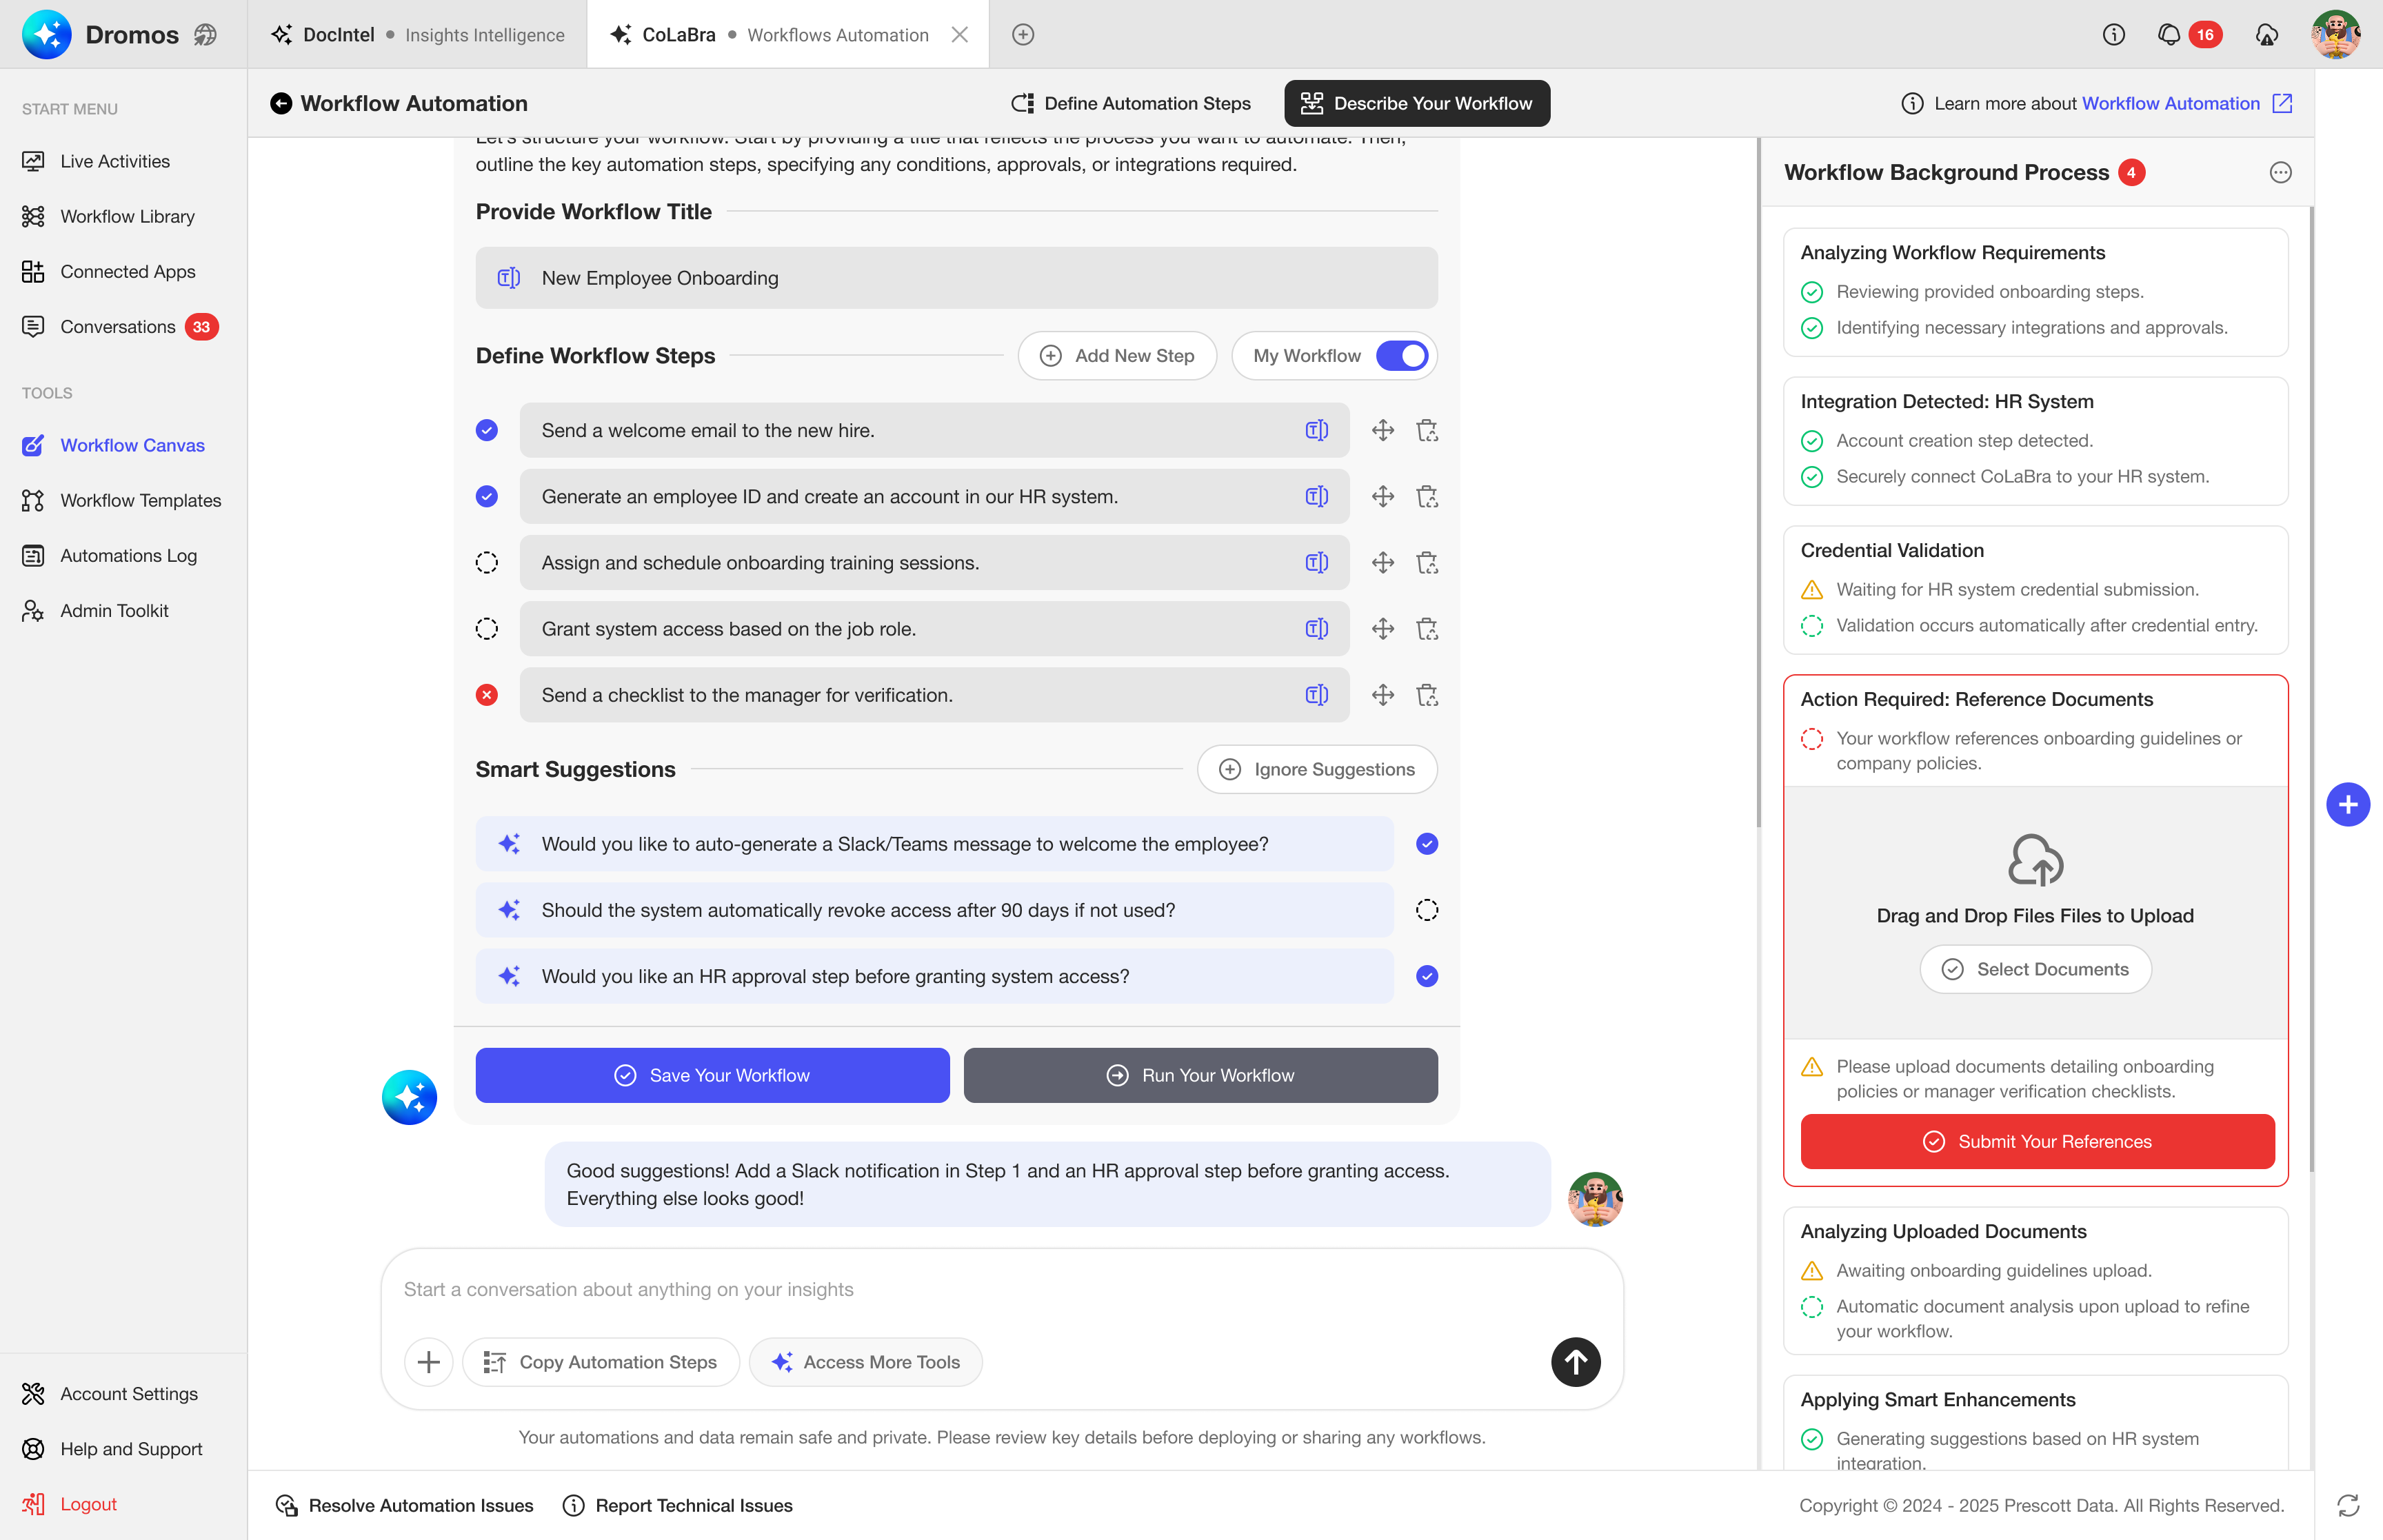Open the add attachment plus in chat
The height and width of the screenshot is (1540, 2383).
click(428, 1362)
